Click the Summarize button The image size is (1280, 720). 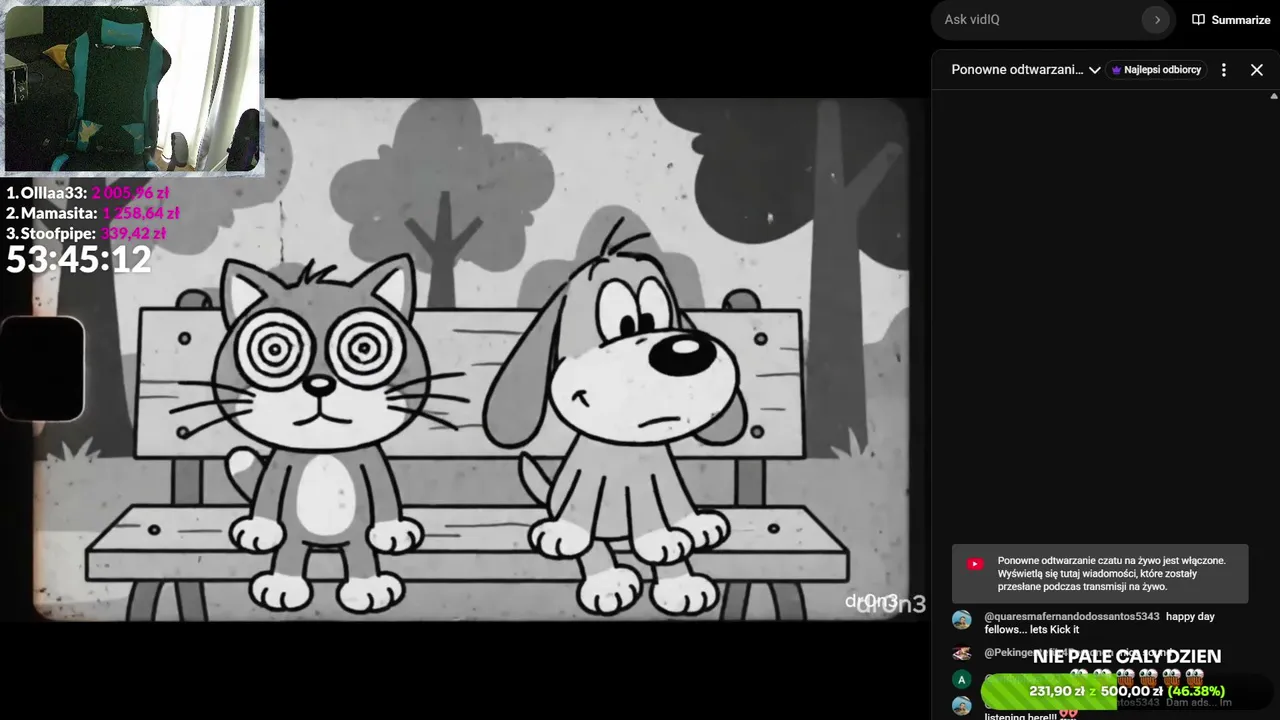click(x=1231, y=20)
